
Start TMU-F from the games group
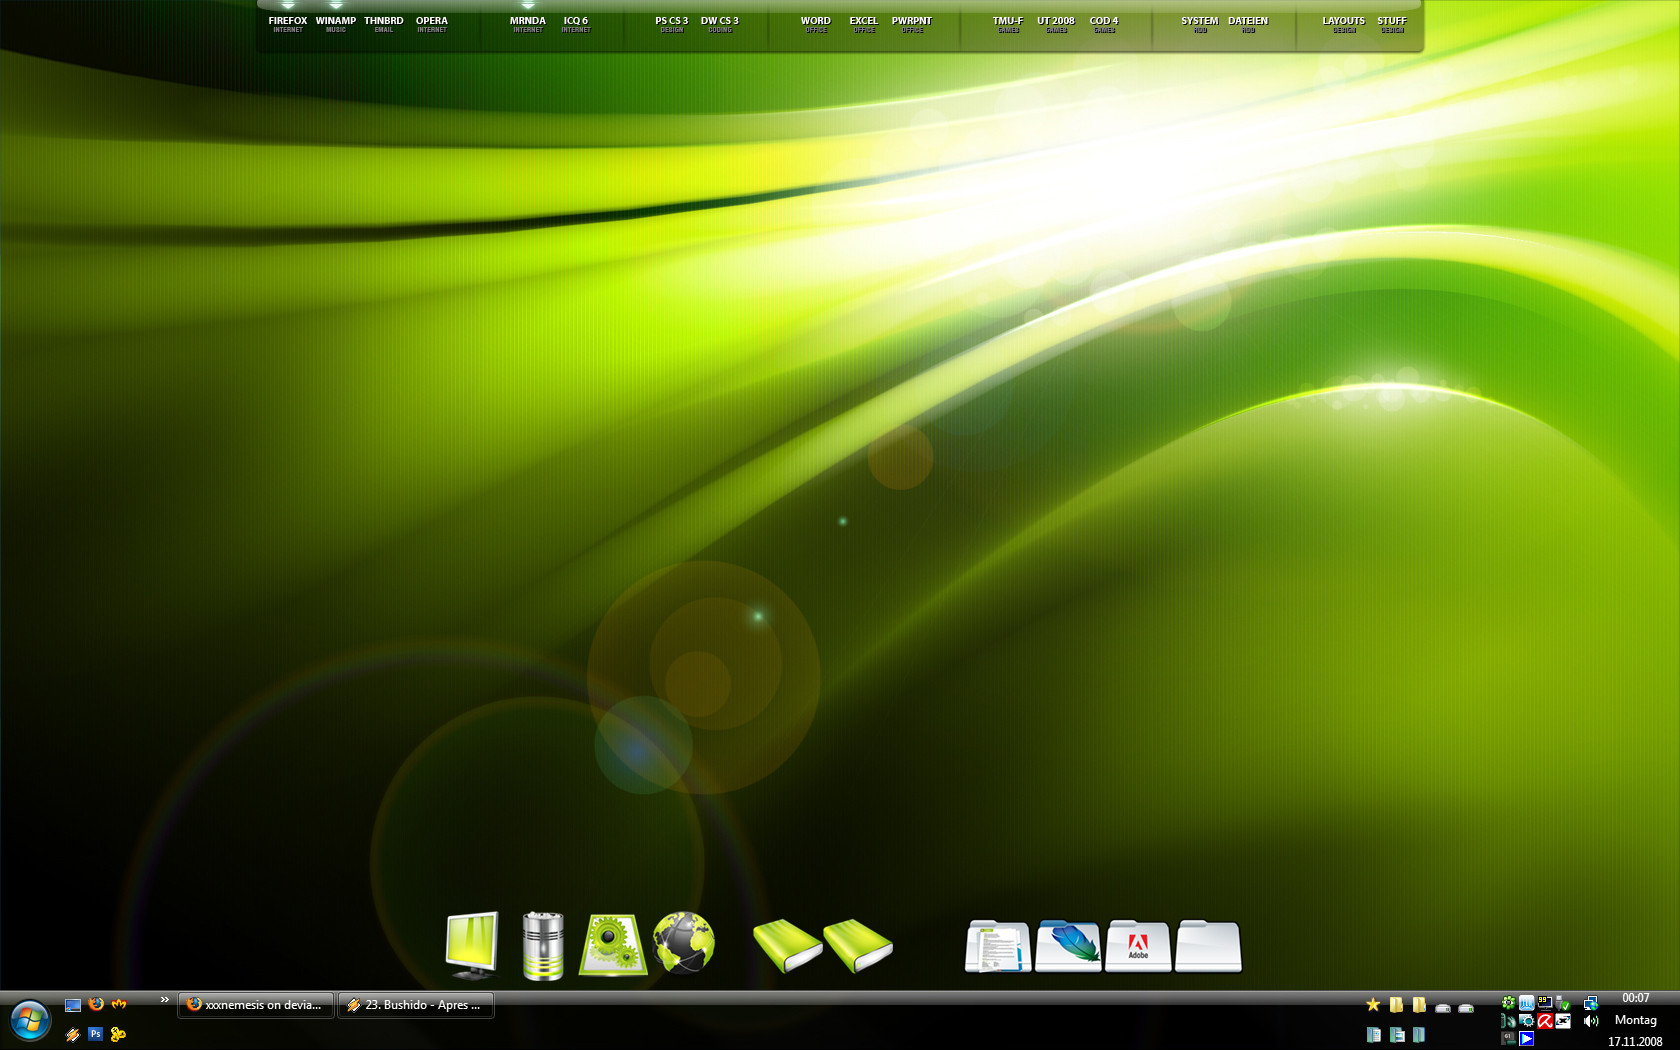(x=1008, y=24)
